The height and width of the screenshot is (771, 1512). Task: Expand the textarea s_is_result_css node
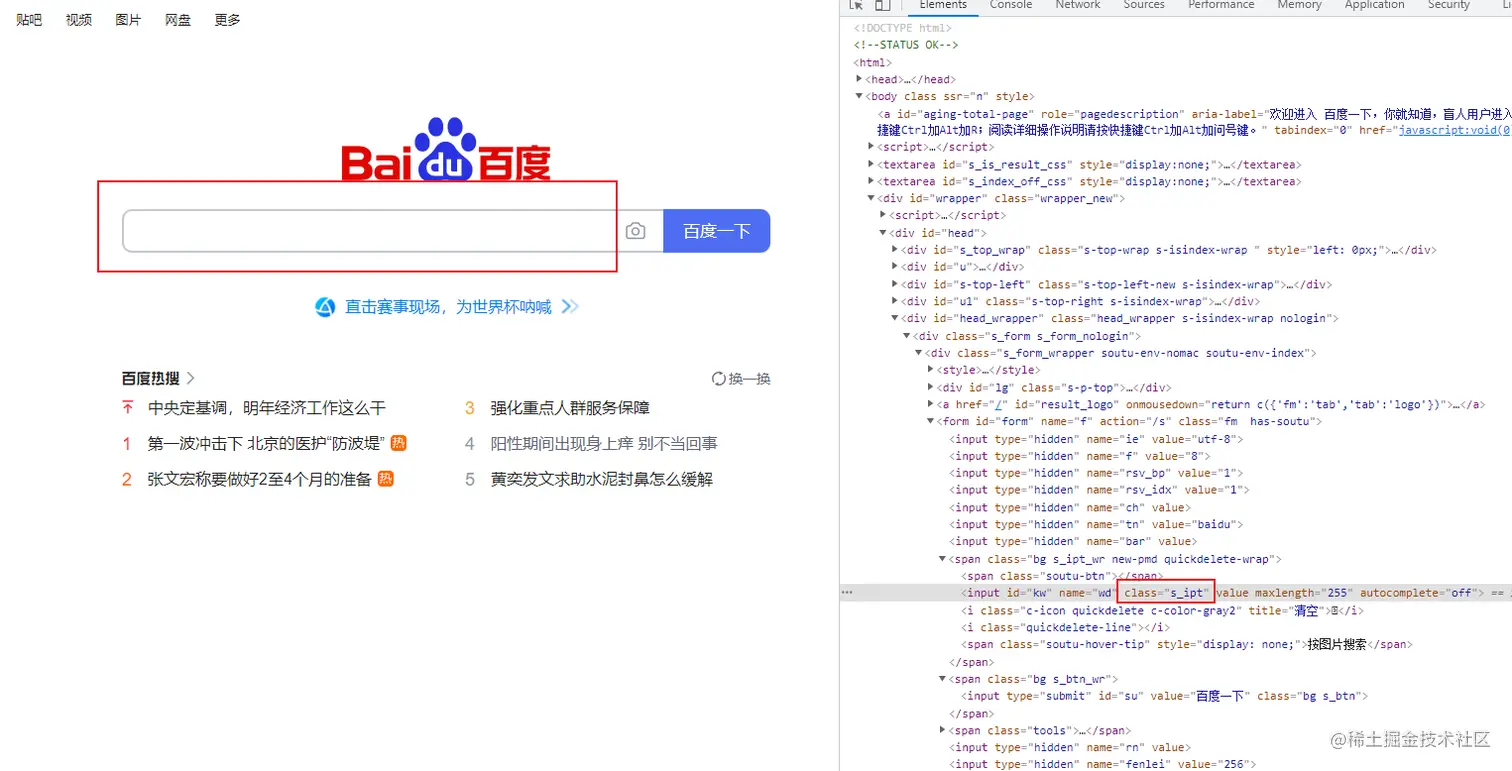[x=871, y=164]
